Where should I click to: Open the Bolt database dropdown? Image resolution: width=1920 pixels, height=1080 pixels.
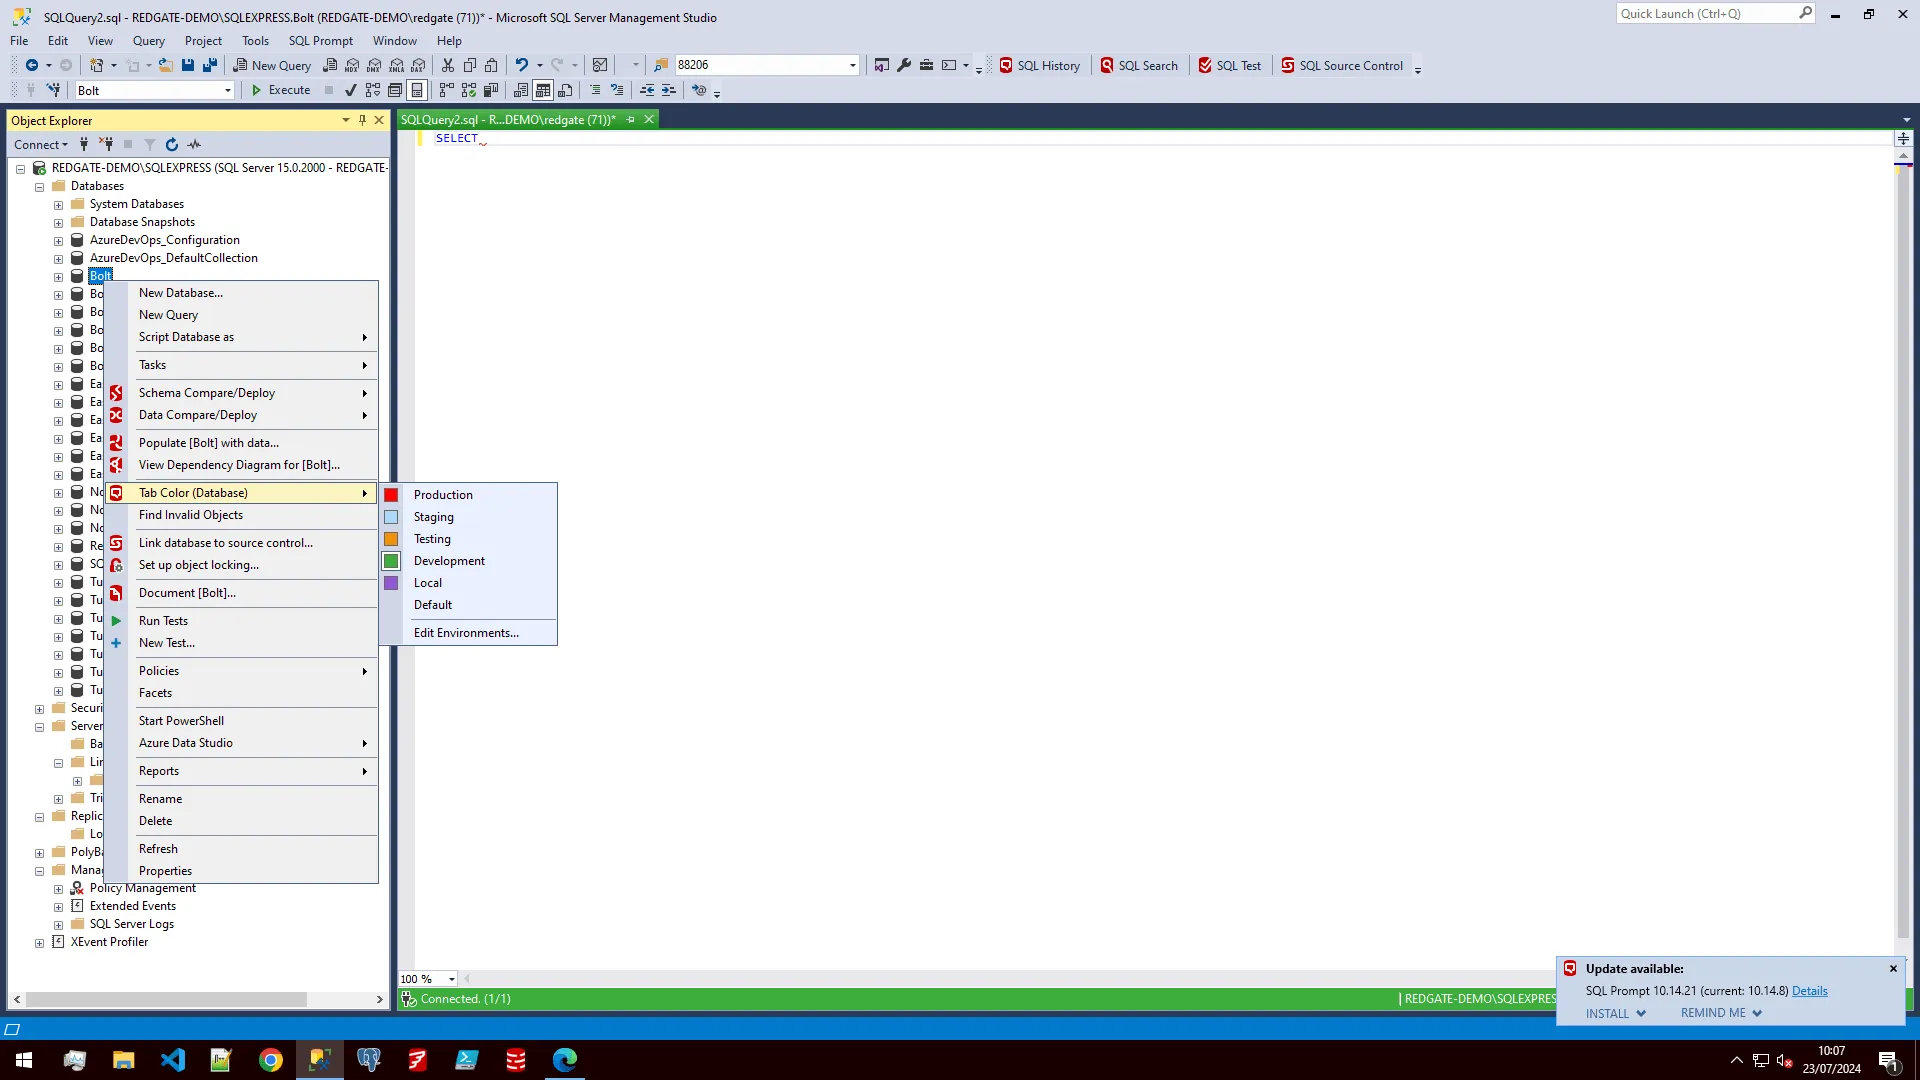pos(228,91)
